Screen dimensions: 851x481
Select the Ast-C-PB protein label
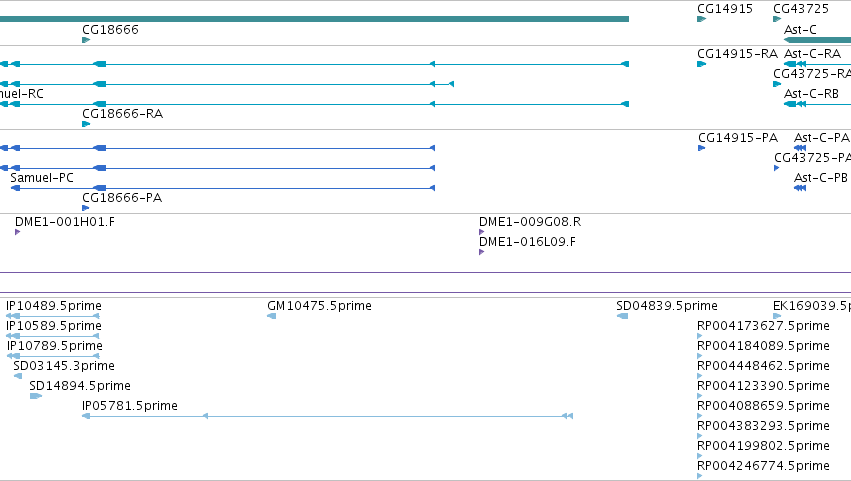821,178
